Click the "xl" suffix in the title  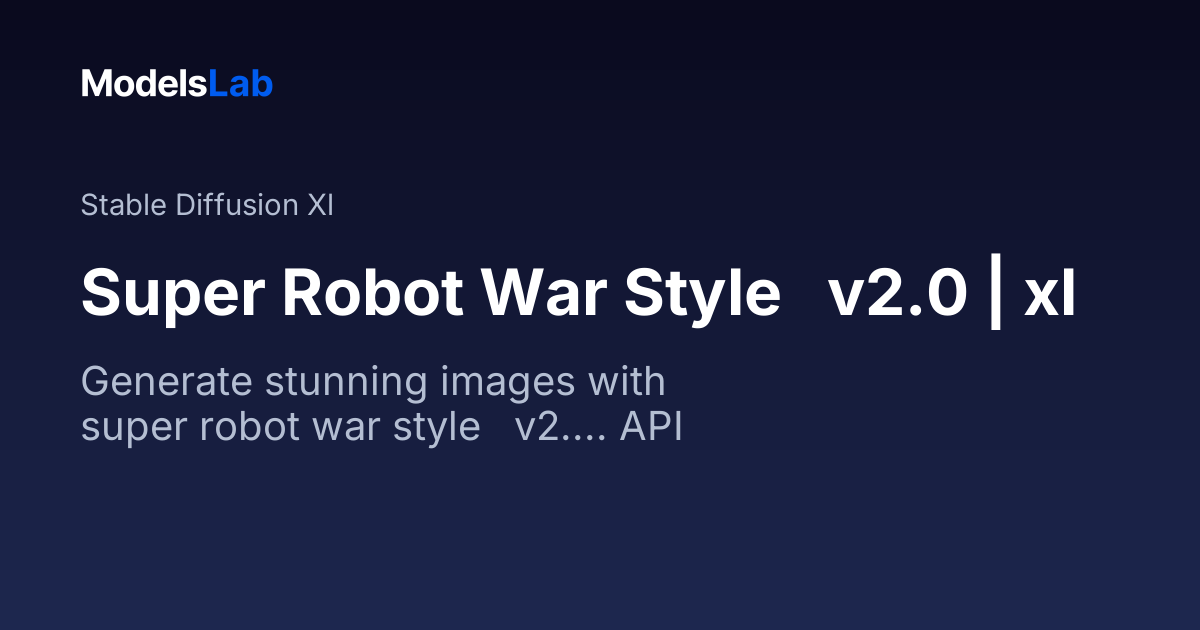click(1050, 295)
